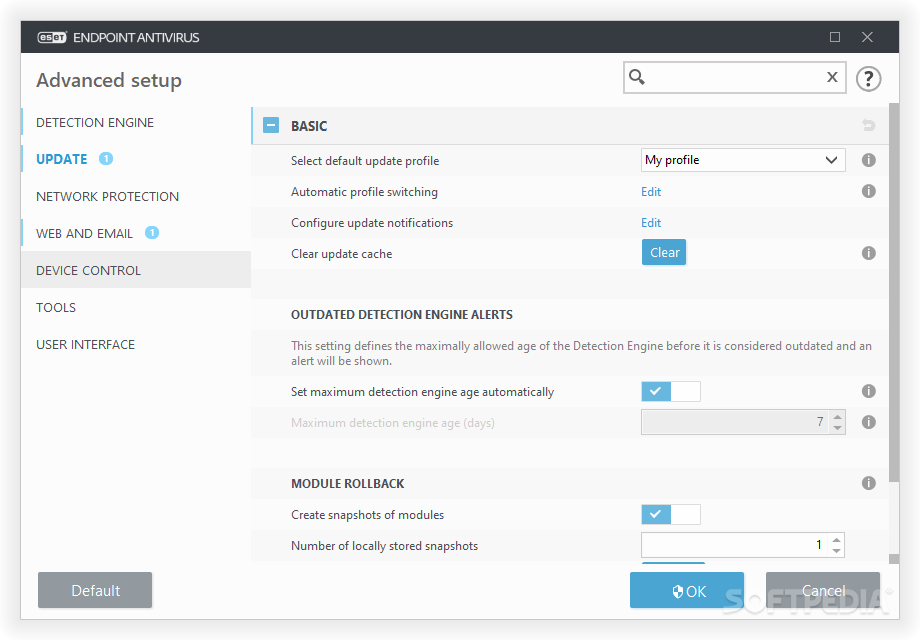Open info for Select default update profile
Viewport: 920px width, 640px height.
(868, 160)
